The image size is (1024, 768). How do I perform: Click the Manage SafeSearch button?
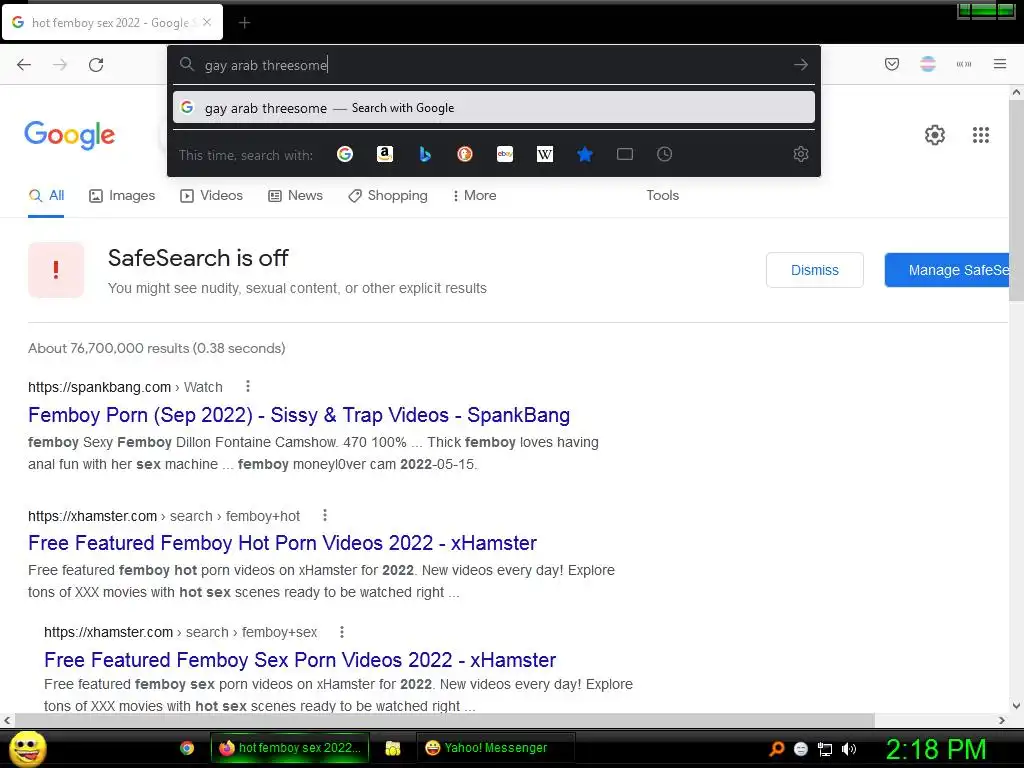click(x=947, y=270)
